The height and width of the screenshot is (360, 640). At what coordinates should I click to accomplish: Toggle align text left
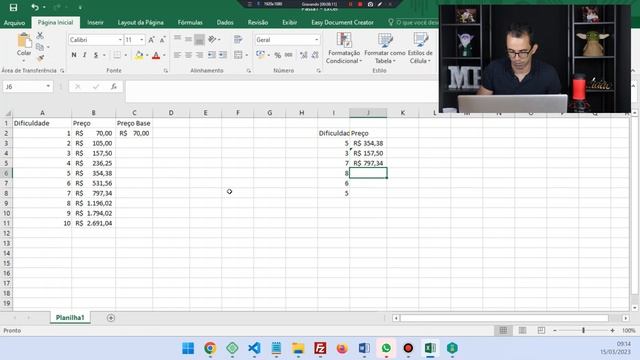point(177,55)
